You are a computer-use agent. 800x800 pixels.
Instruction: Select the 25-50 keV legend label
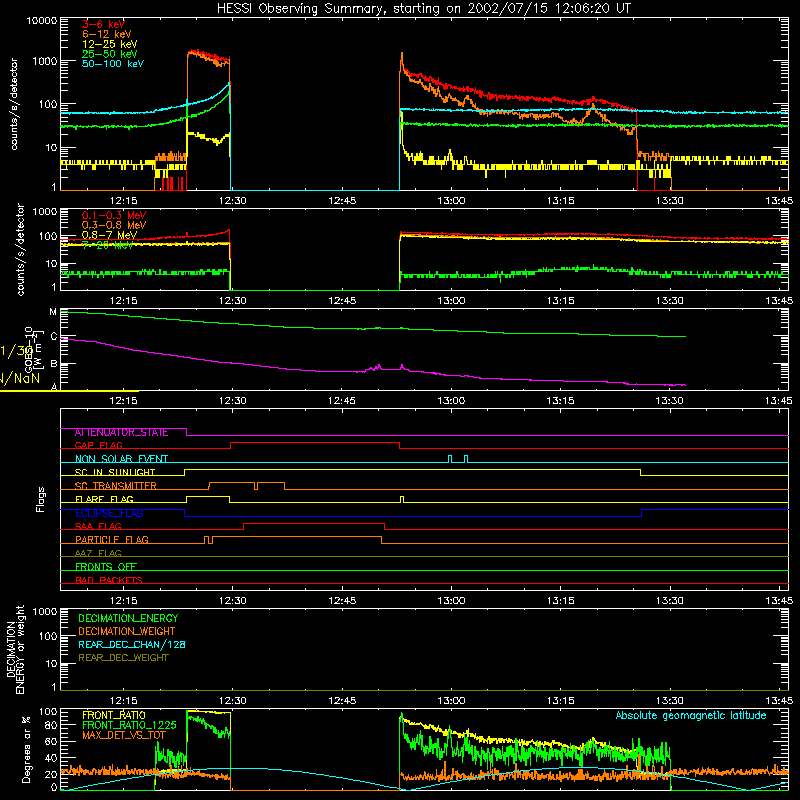click(x=109, y=54)
